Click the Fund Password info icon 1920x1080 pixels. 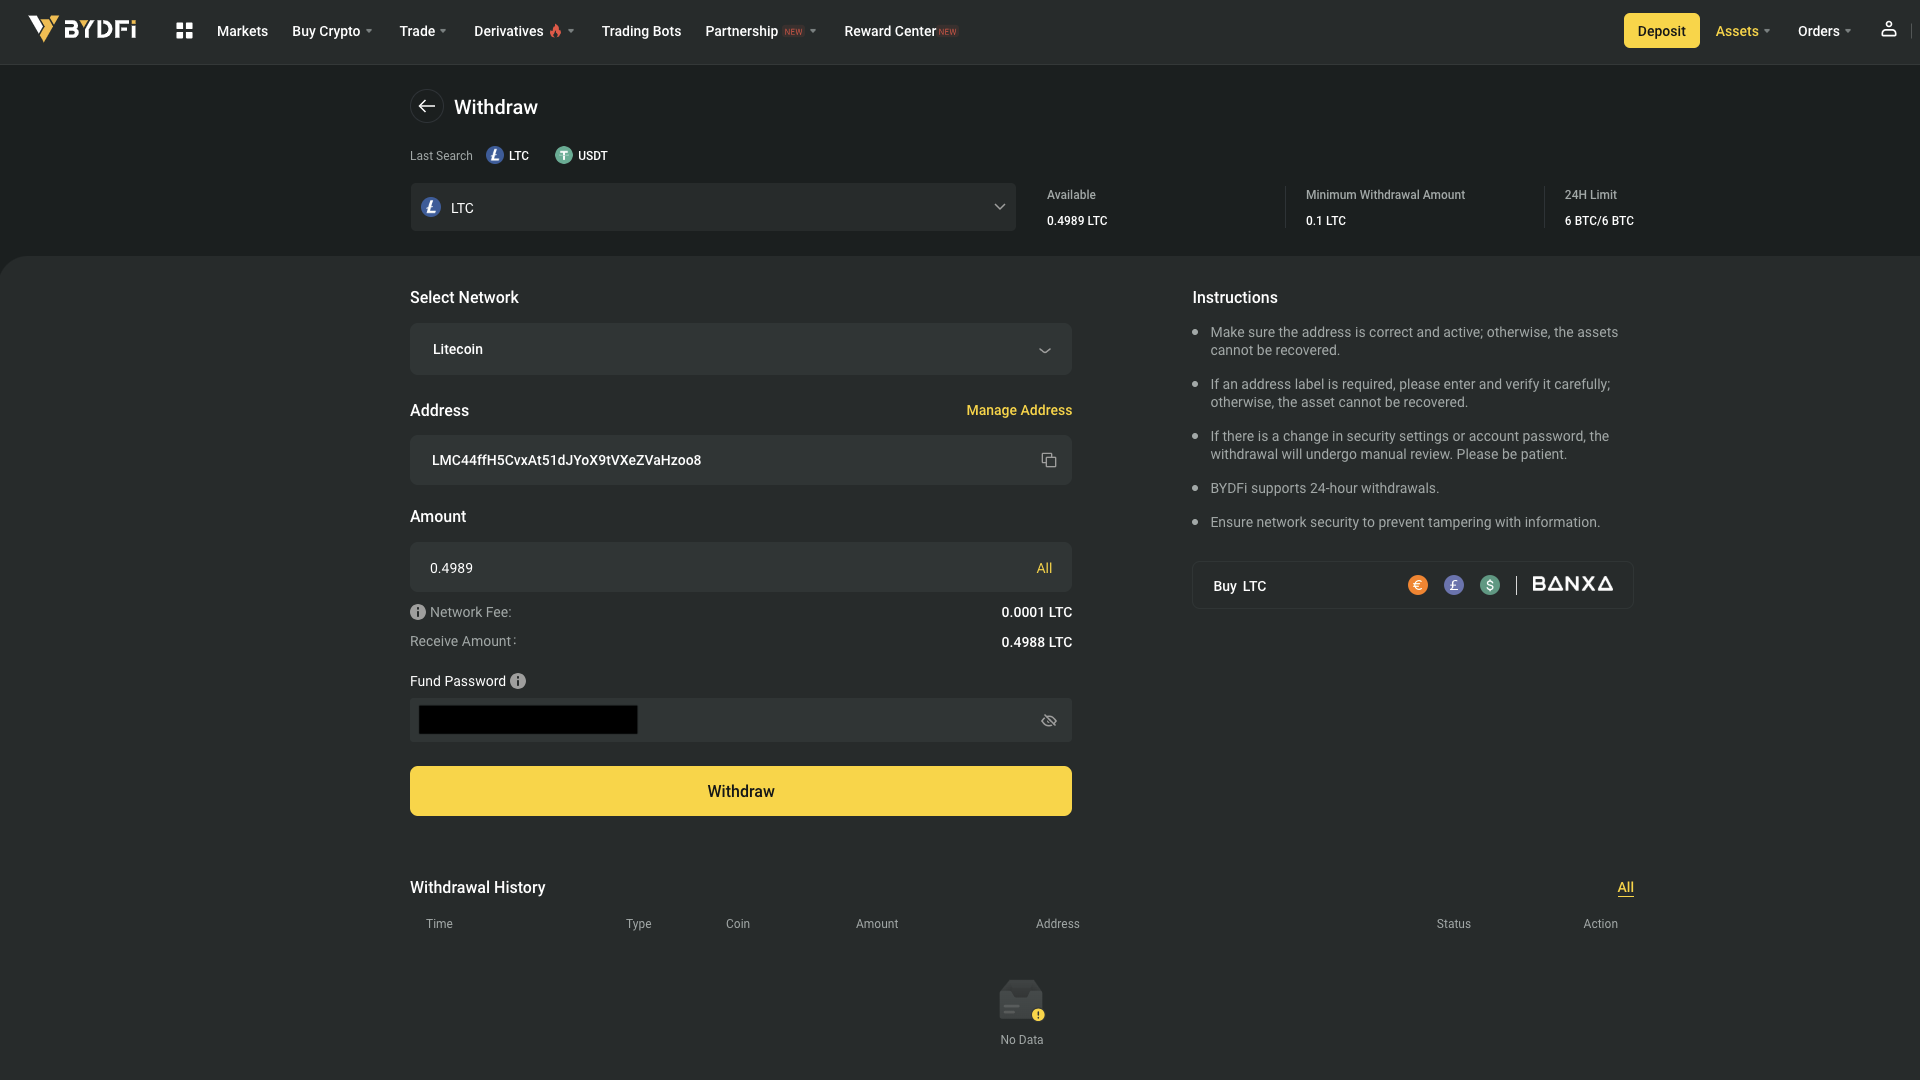[518, 681]
